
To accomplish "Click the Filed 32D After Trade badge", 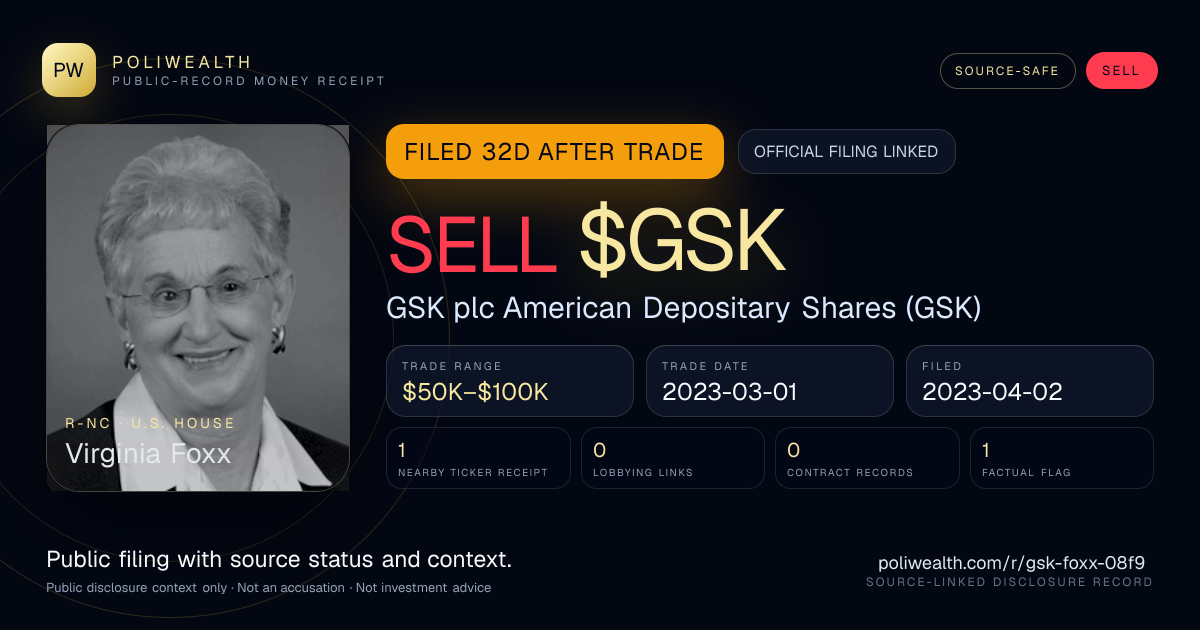I will 555,152.
